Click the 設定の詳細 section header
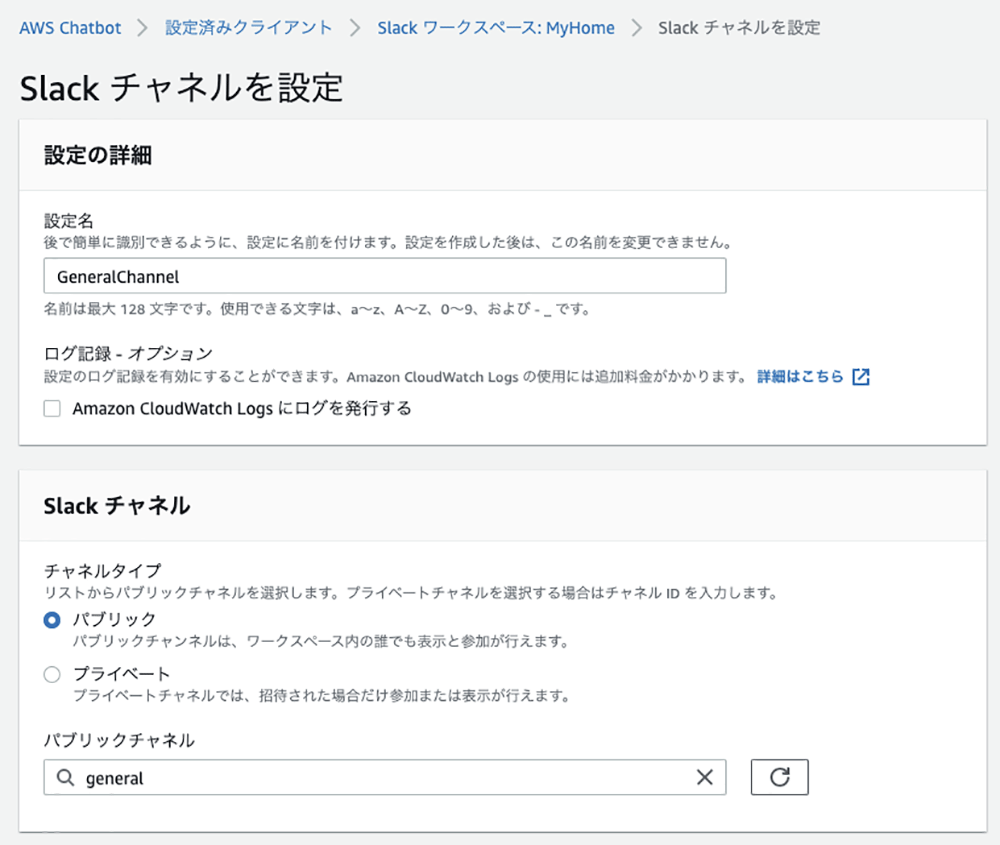This screenshot has width=1000, height=845. (98, 155)
